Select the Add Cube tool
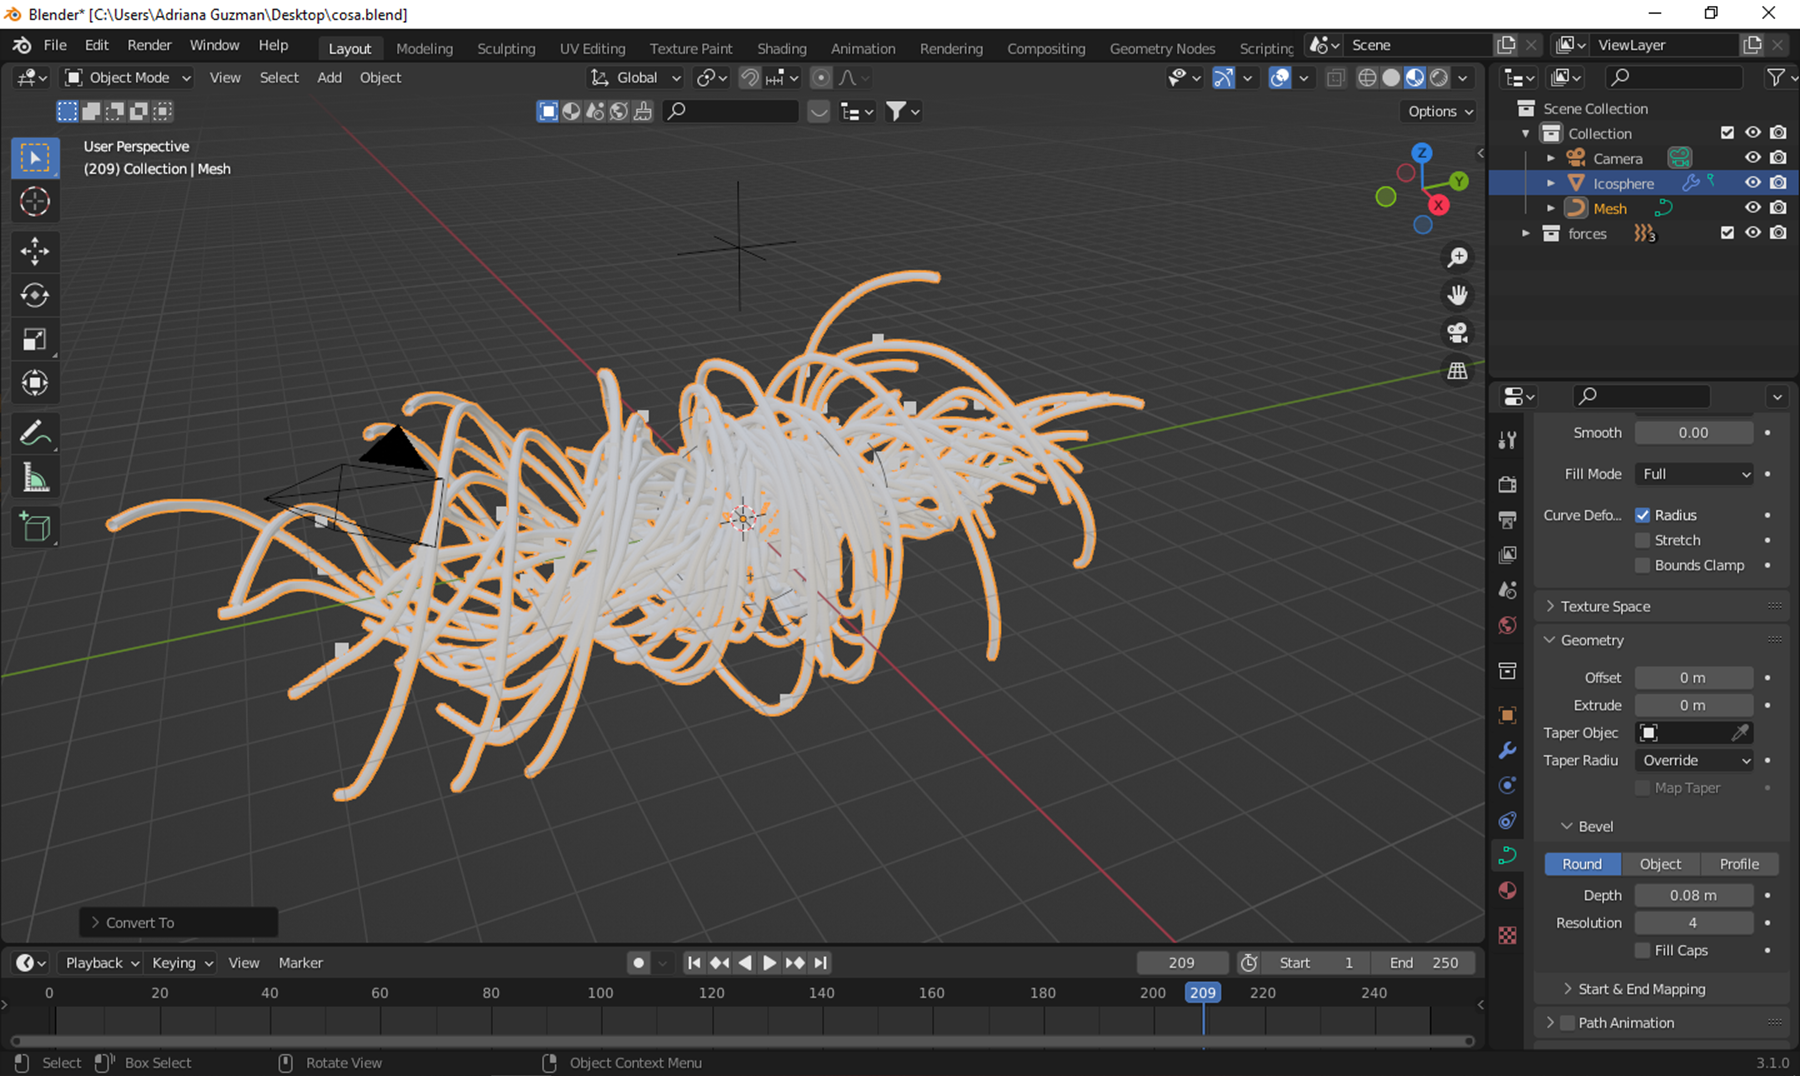 35,527
